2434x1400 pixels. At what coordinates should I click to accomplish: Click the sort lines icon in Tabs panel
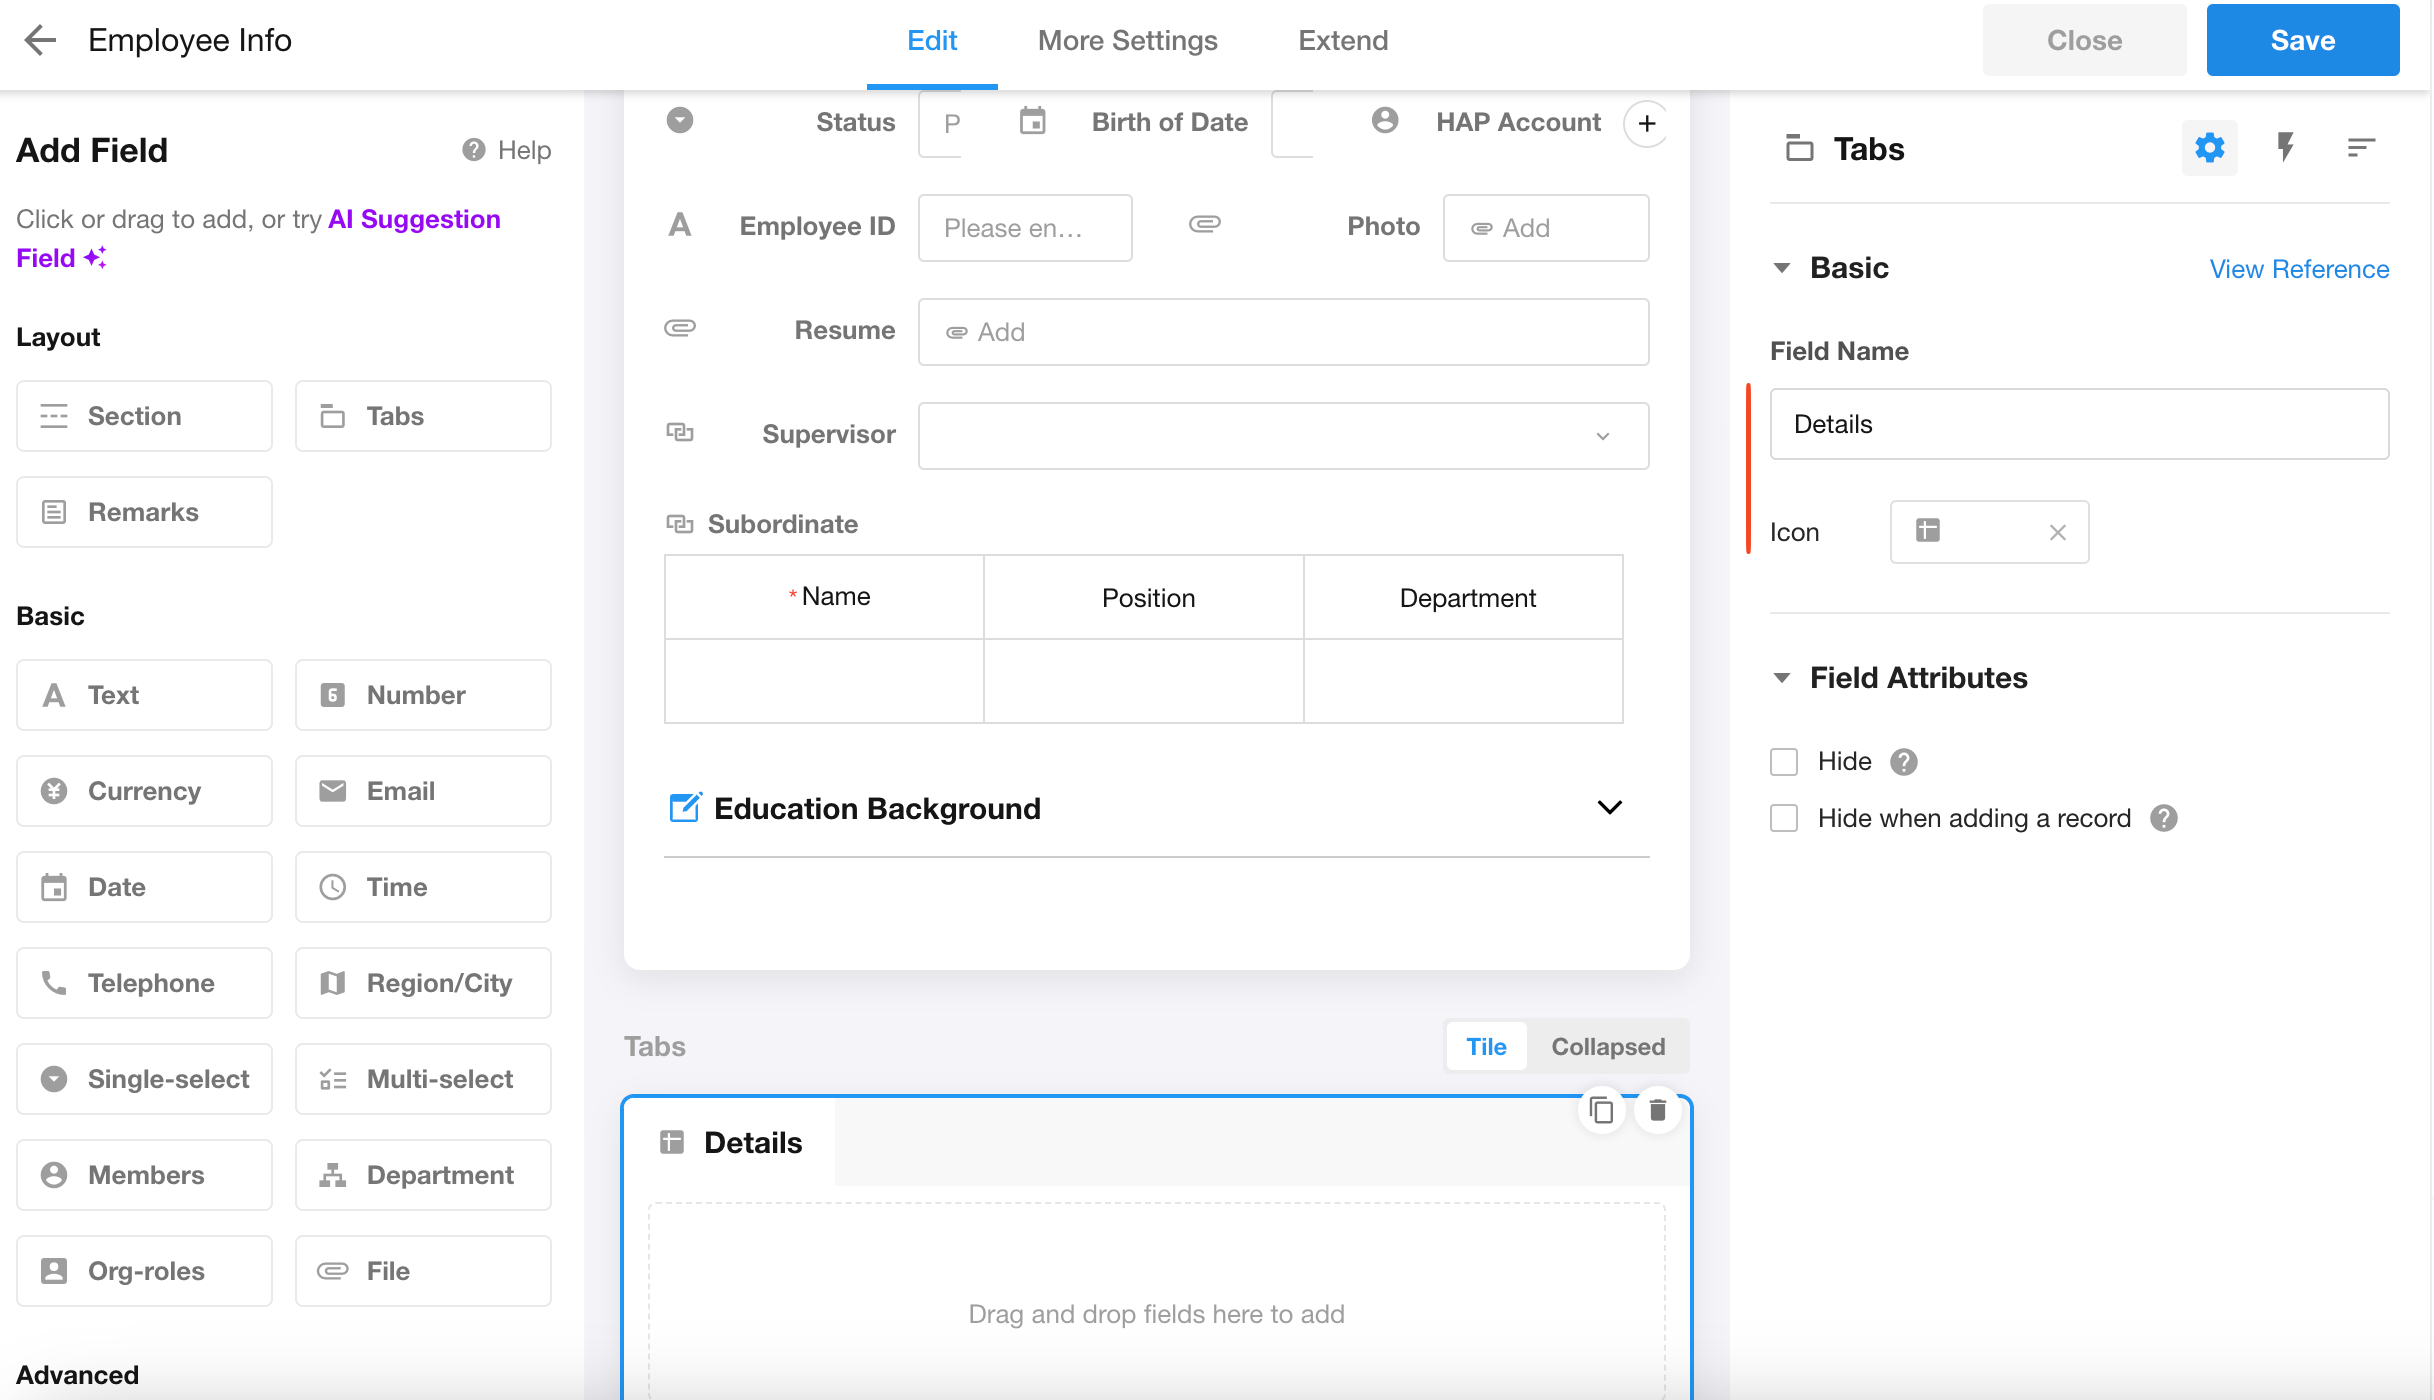2360,148
